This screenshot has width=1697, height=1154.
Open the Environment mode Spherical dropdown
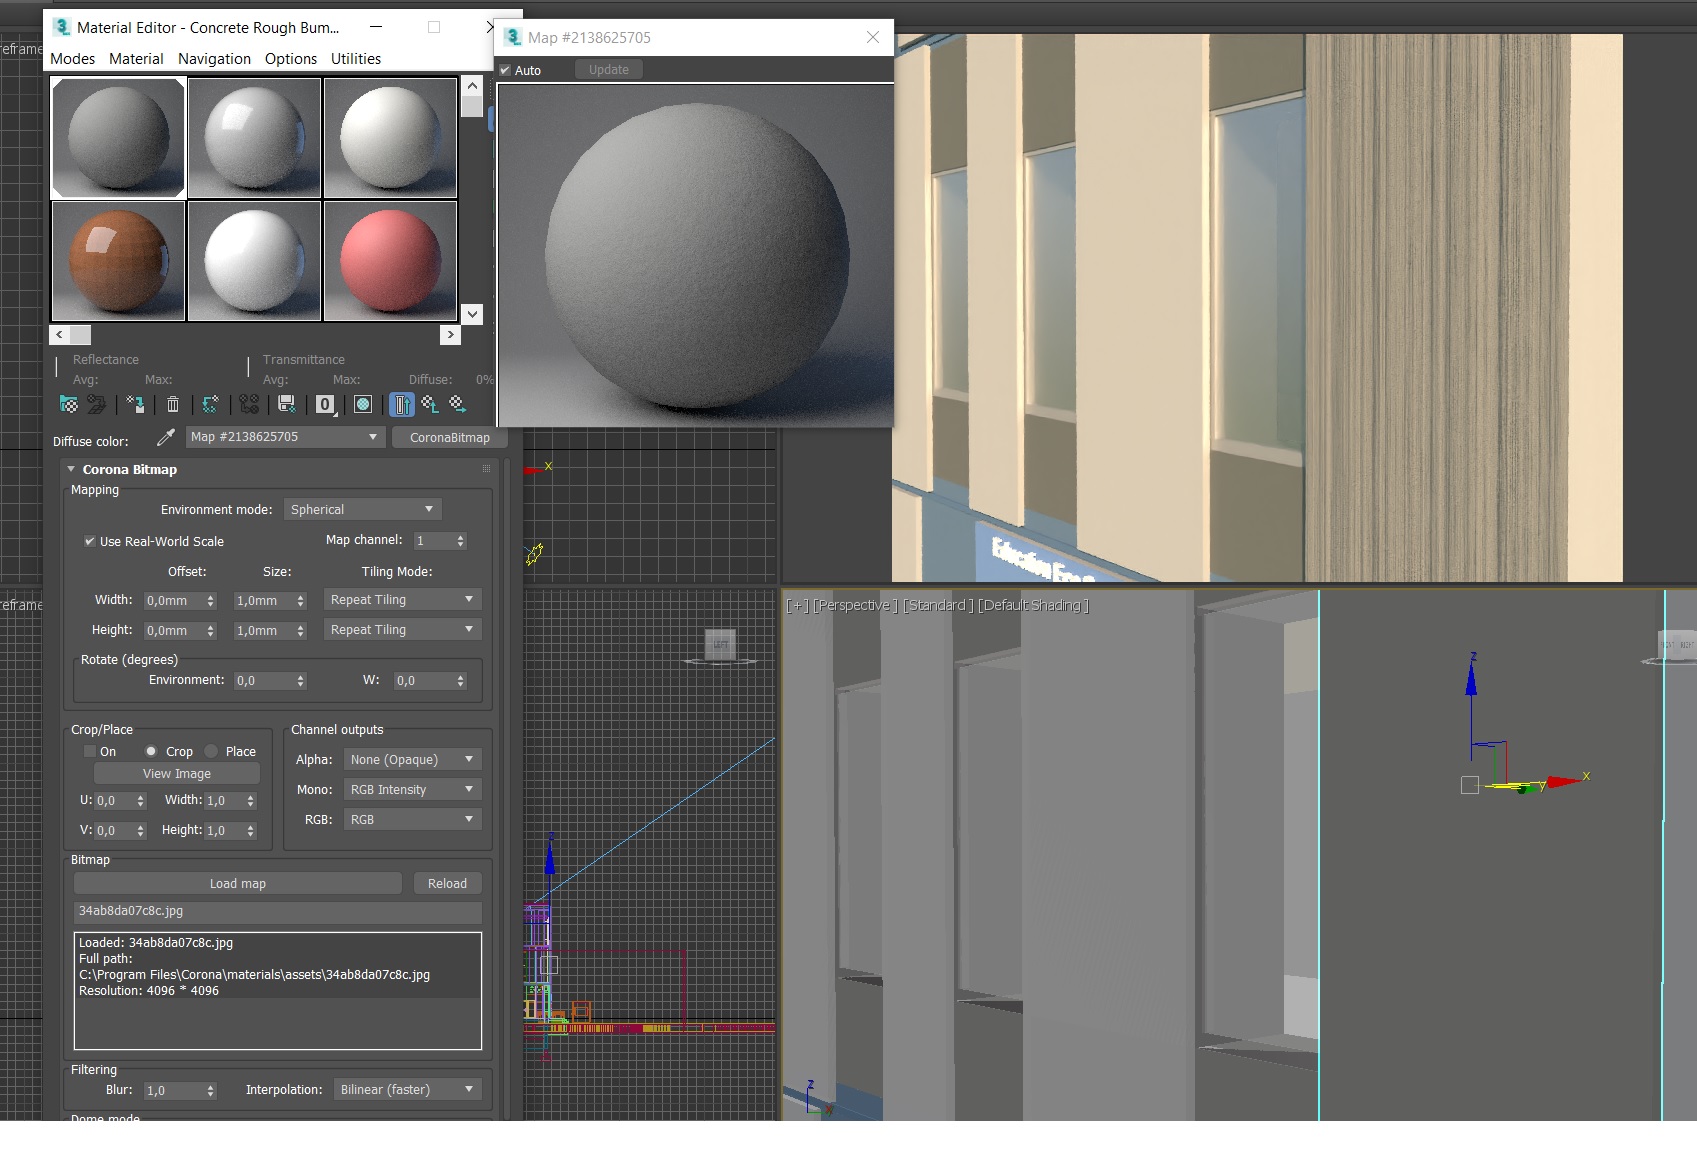[x=362, y=509]
